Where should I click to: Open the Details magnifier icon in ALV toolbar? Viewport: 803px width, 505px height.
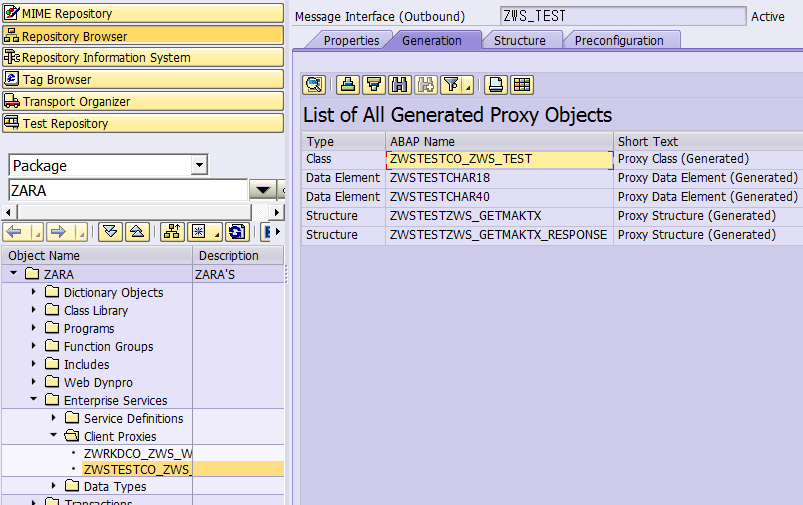click(314, 85)
